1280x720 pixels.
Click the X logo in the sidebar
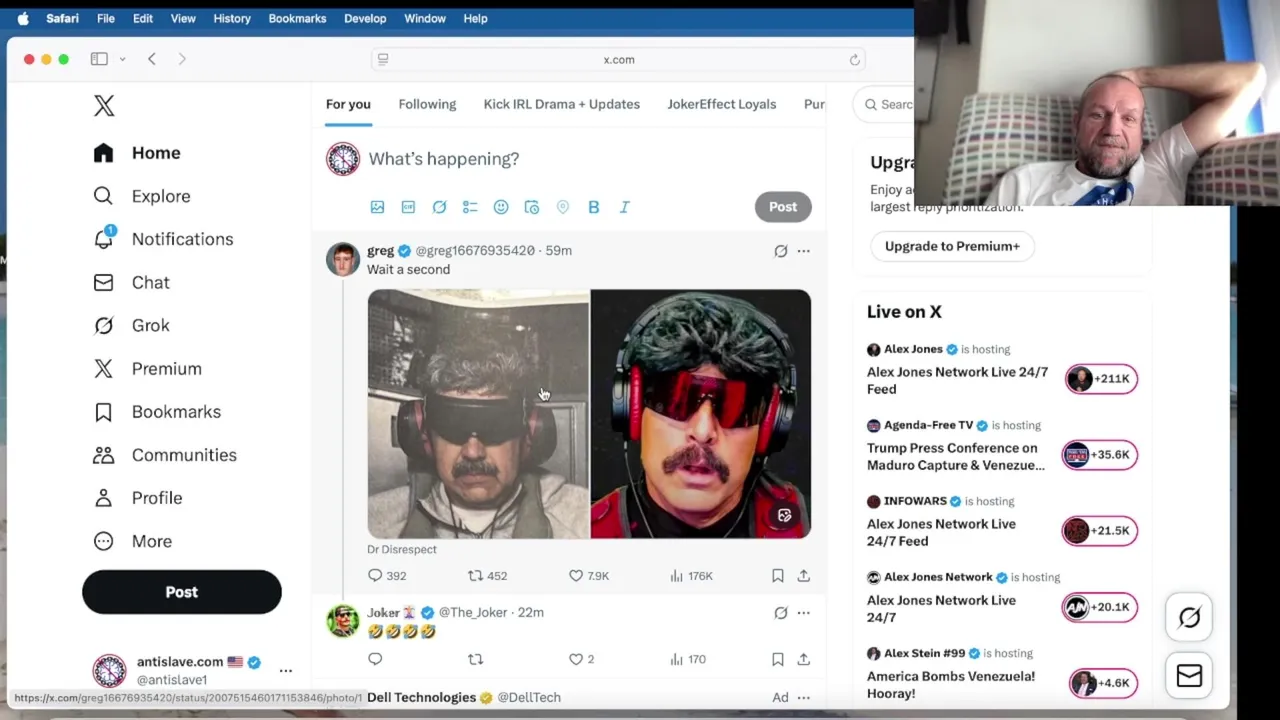(104, 106)
